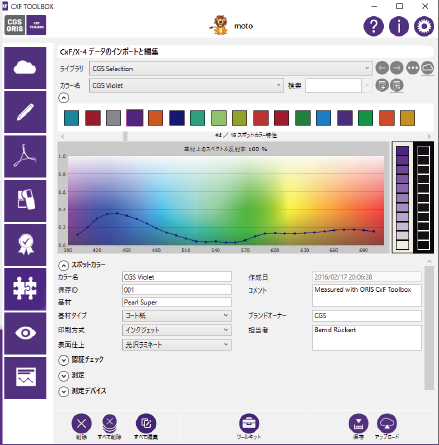Image resolution: width=439 pixels, height=445 pixels.
Task: Click the add color icon beside search
Action: [x=382, y=85]
